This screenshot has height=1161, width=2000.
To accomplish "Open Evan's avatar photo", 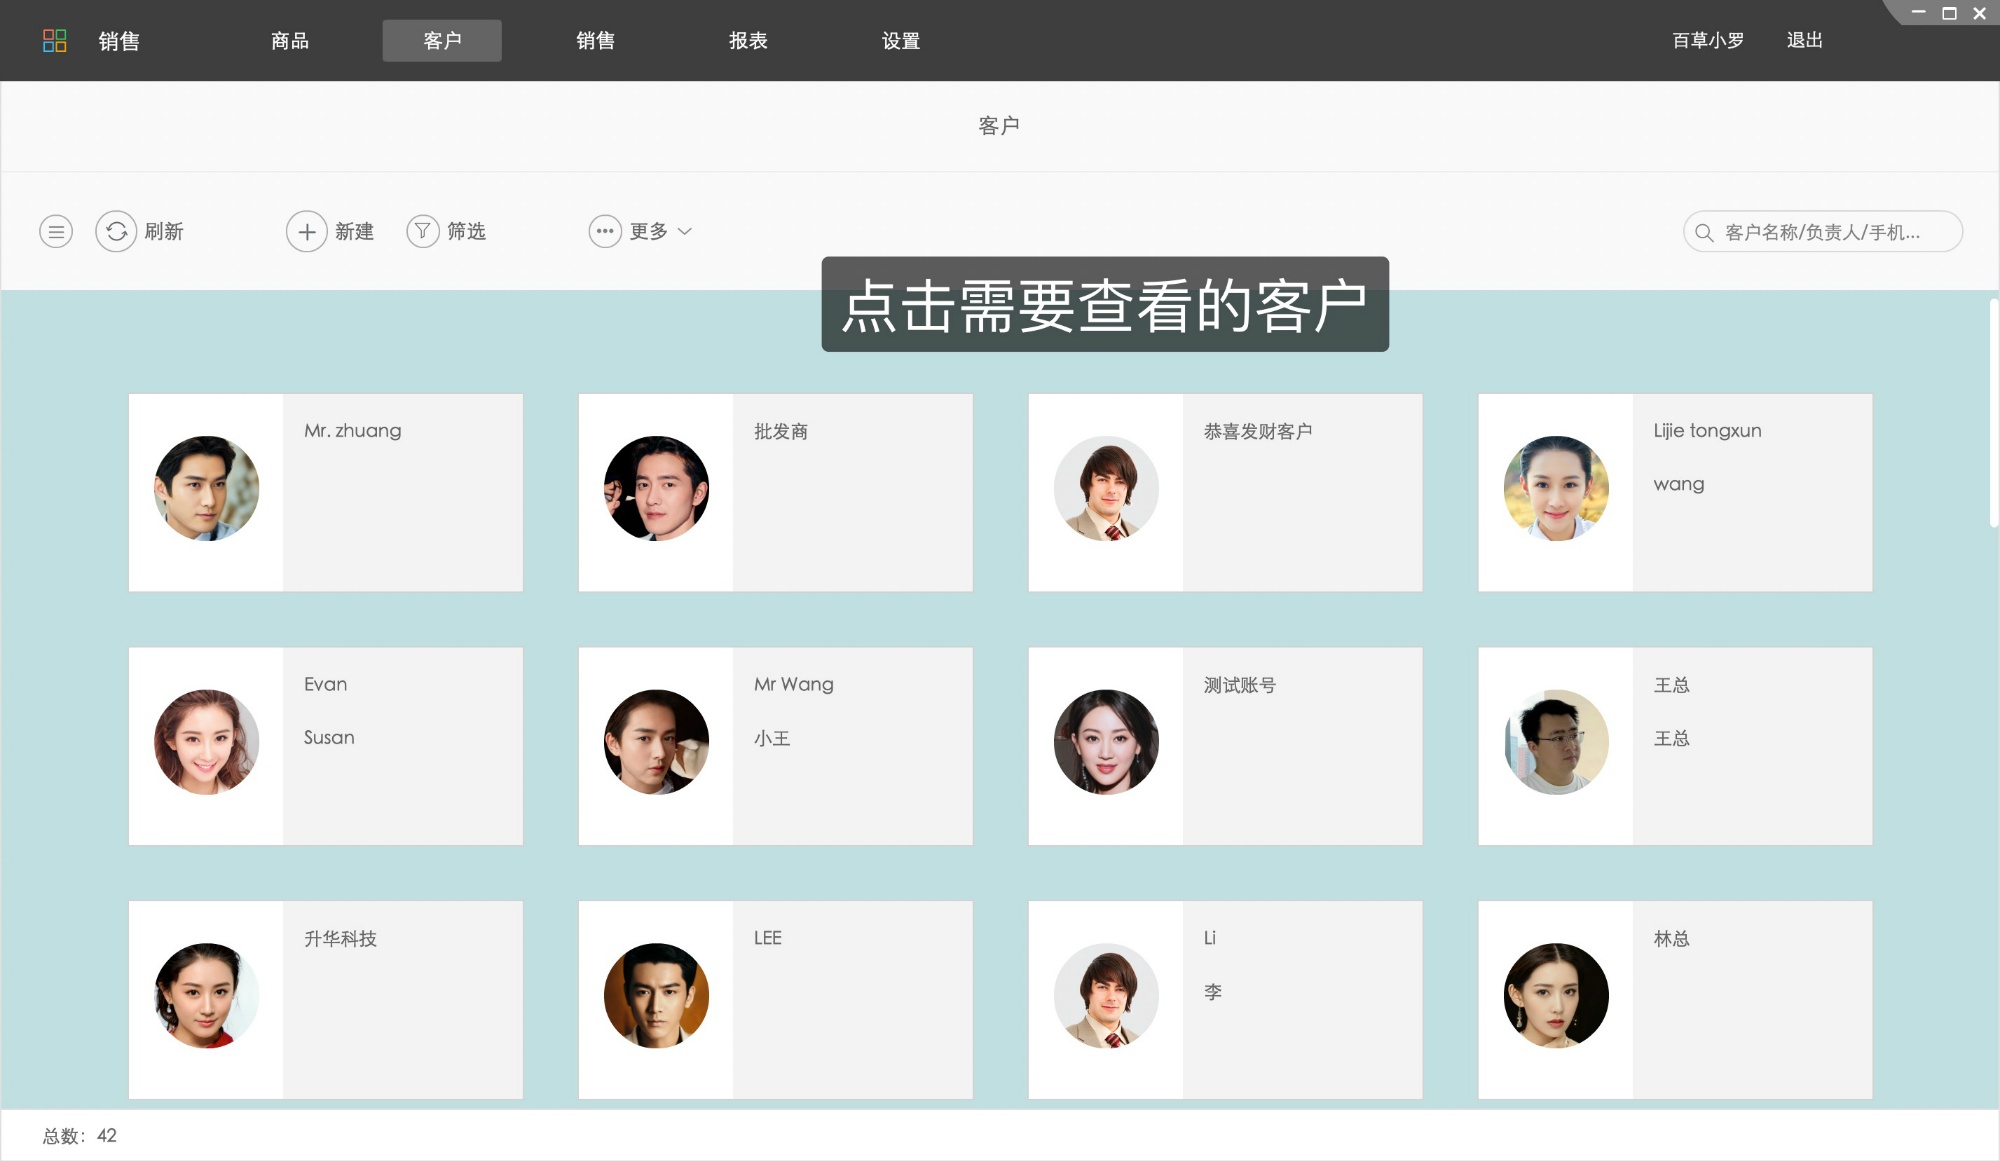I will [205, 743].
